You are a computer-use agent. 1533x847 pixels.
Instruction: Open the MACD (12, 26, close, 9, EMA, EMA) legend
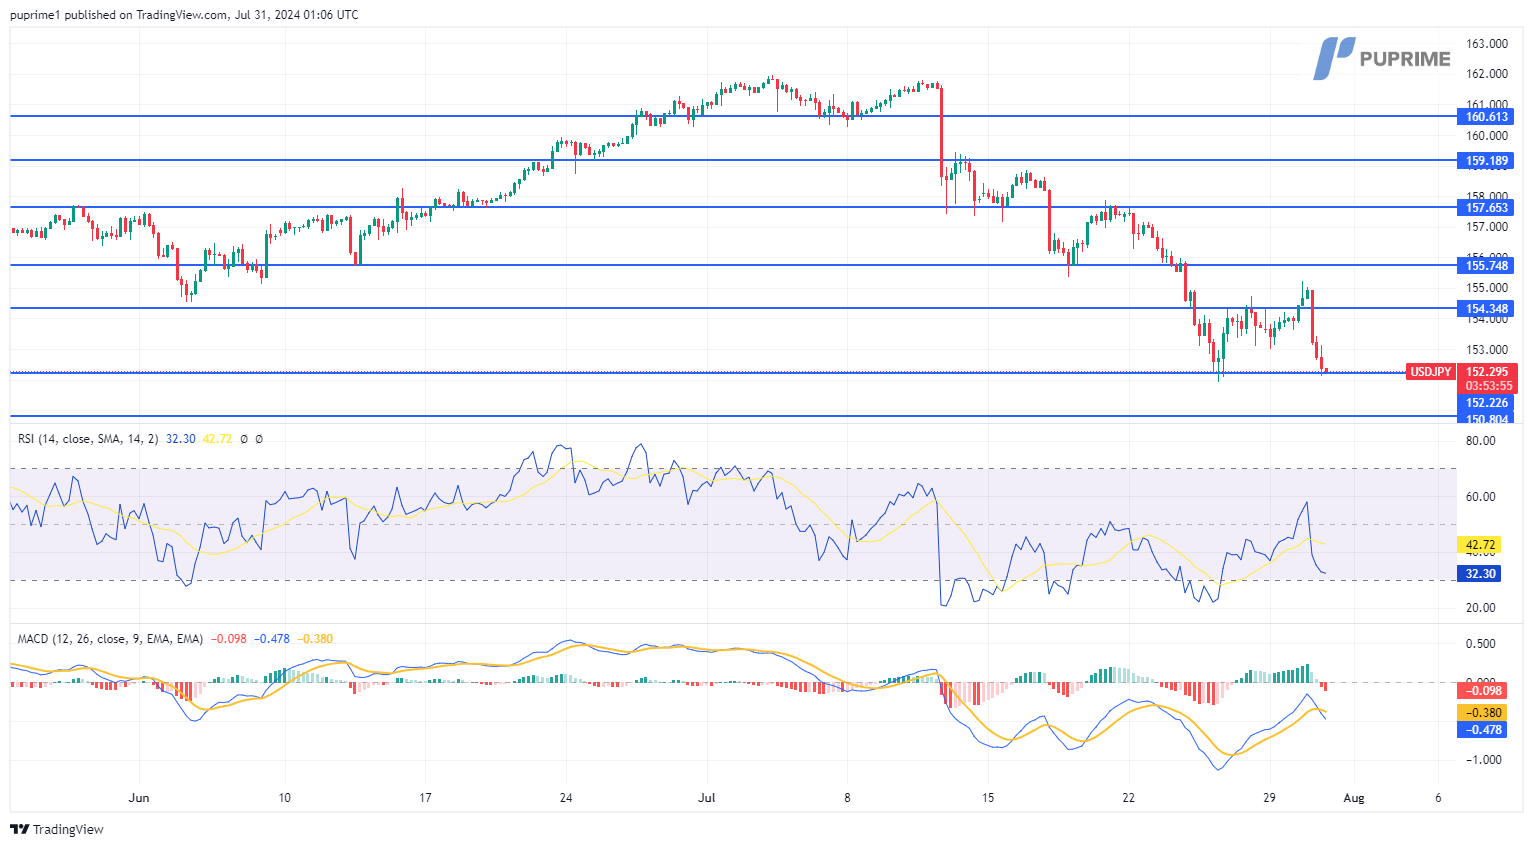[110, 639]
